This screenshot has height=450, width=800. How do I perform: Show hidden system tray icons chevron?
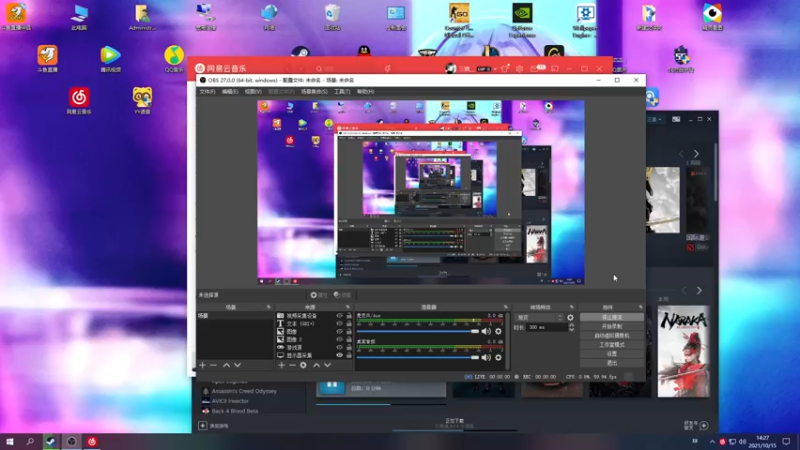coord(712,441)
